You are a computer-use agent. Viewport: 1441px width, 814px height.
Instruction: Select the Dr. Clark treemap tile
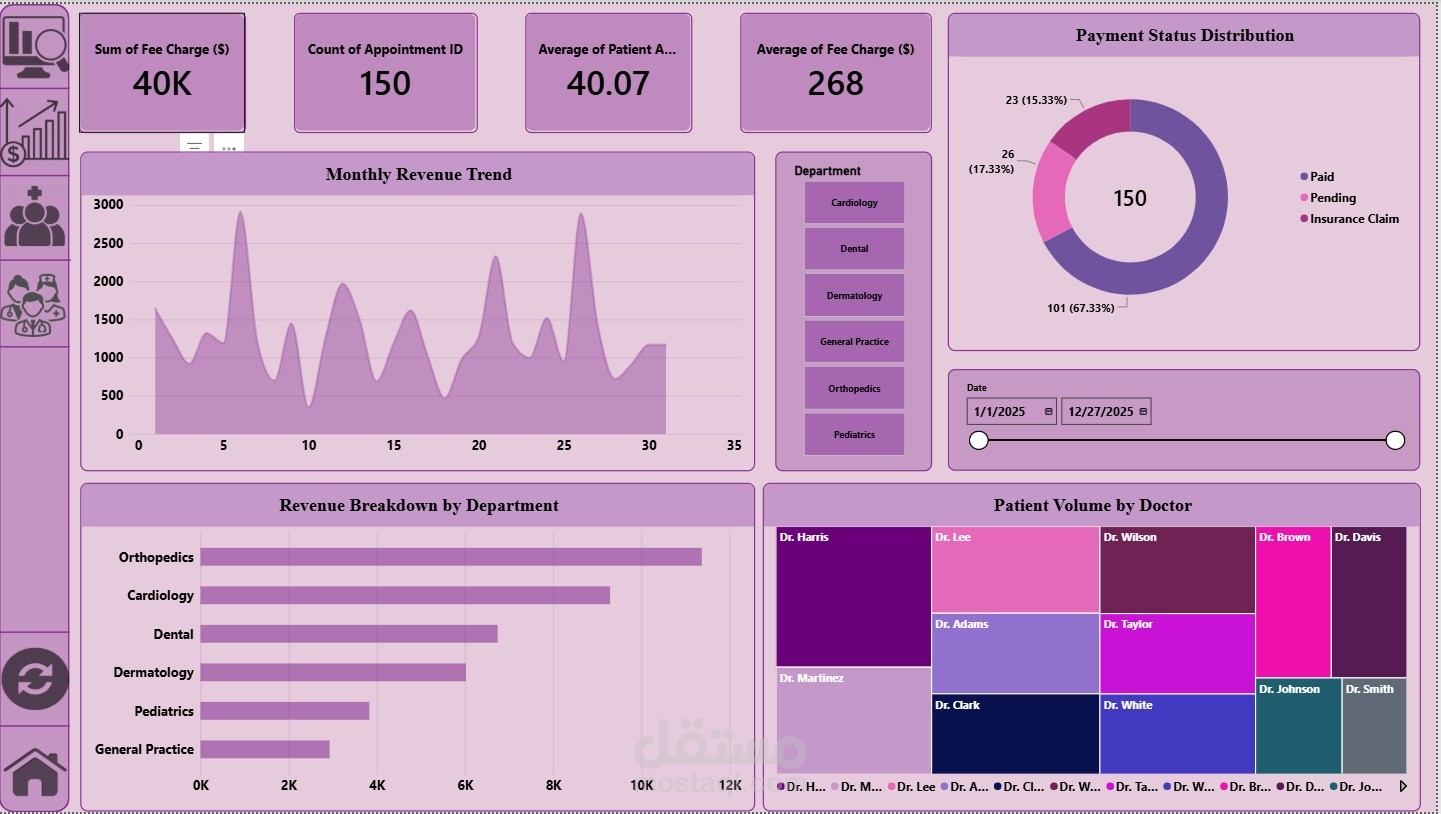(1015, 734)
